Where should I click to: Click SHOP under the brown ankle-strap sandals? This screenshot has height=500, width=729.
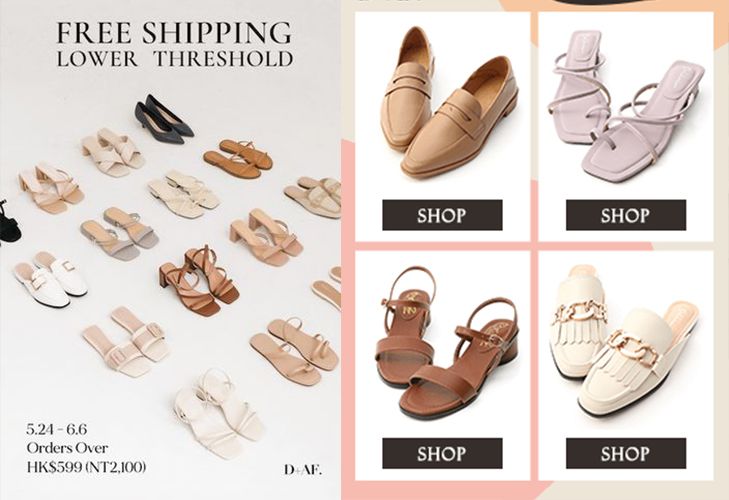[442, 453]
